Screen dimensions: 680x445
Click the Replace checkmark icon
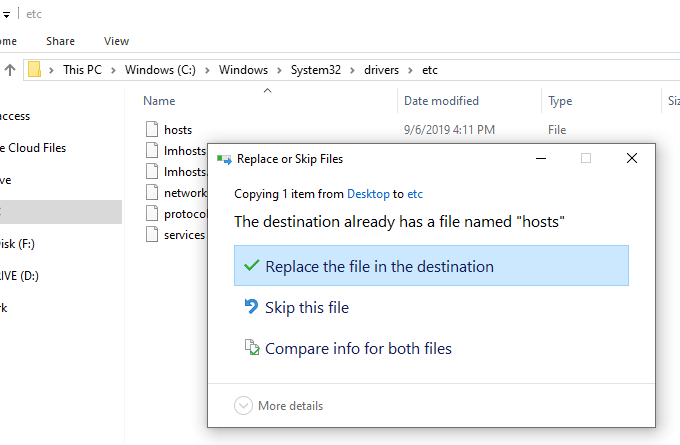click(250, 266)
